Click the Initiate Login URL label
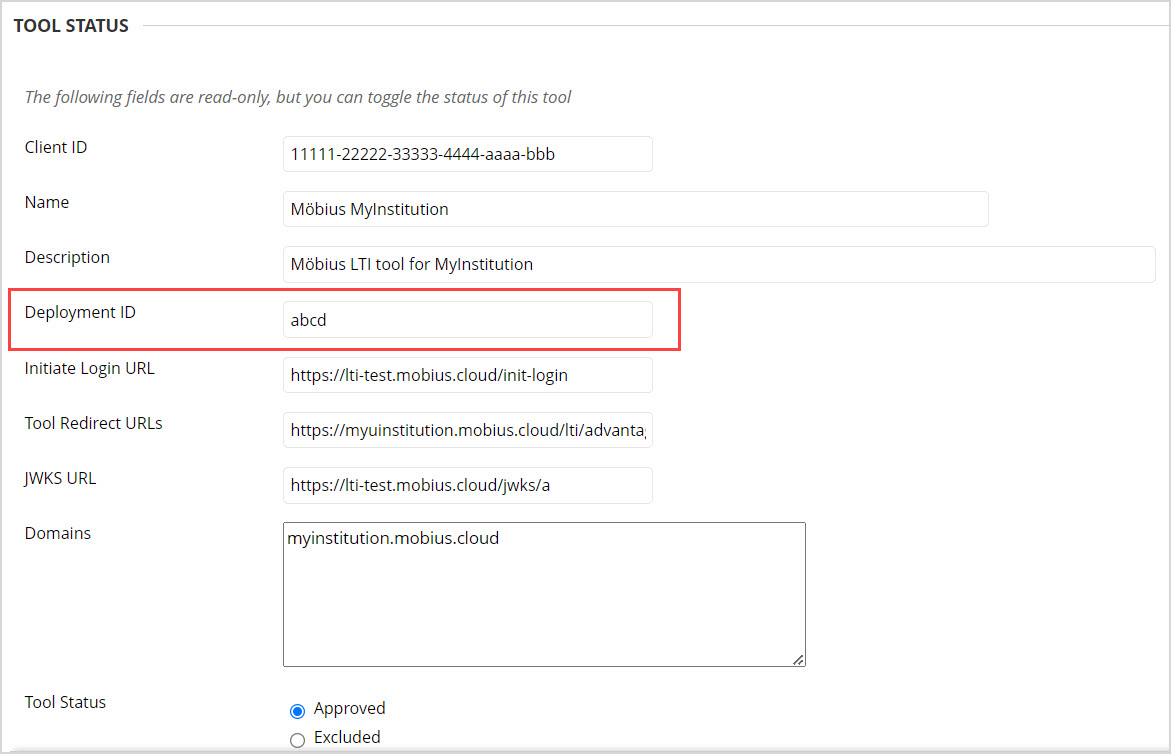This screenshot has width=1171, height=754. coord(90,368)
